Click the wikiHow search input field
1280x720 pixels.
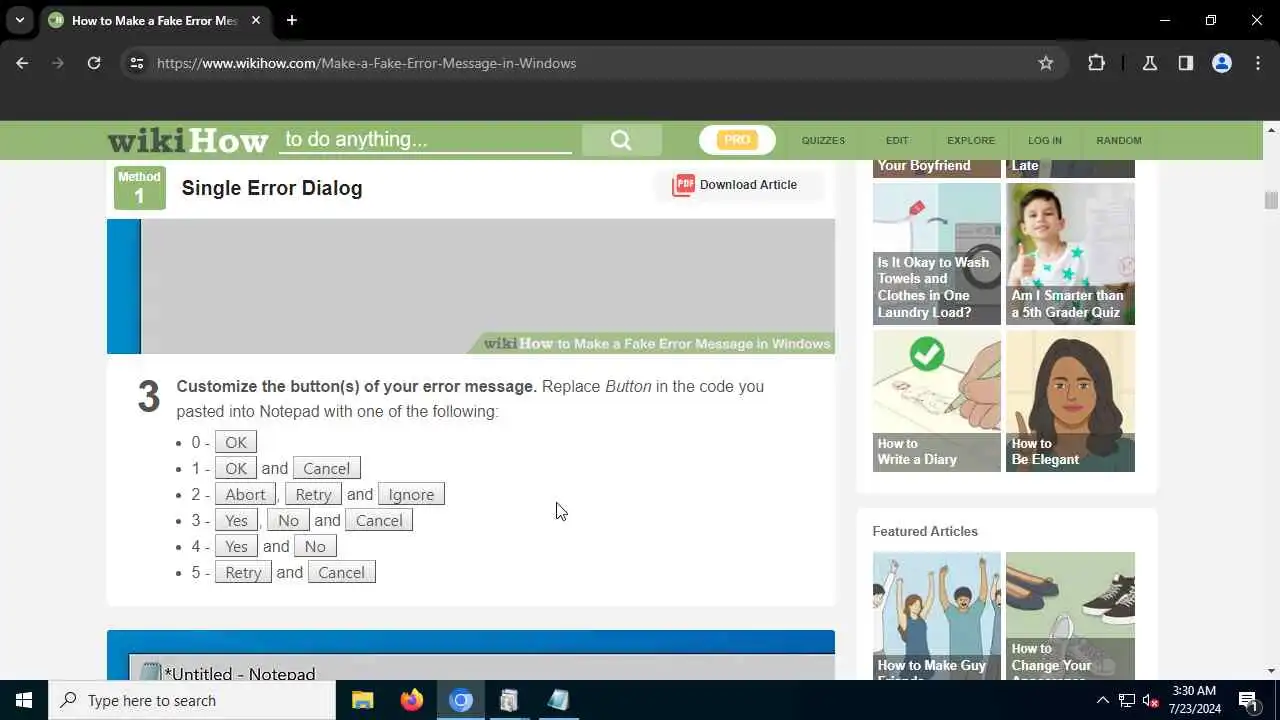click(x=426, y=139)
